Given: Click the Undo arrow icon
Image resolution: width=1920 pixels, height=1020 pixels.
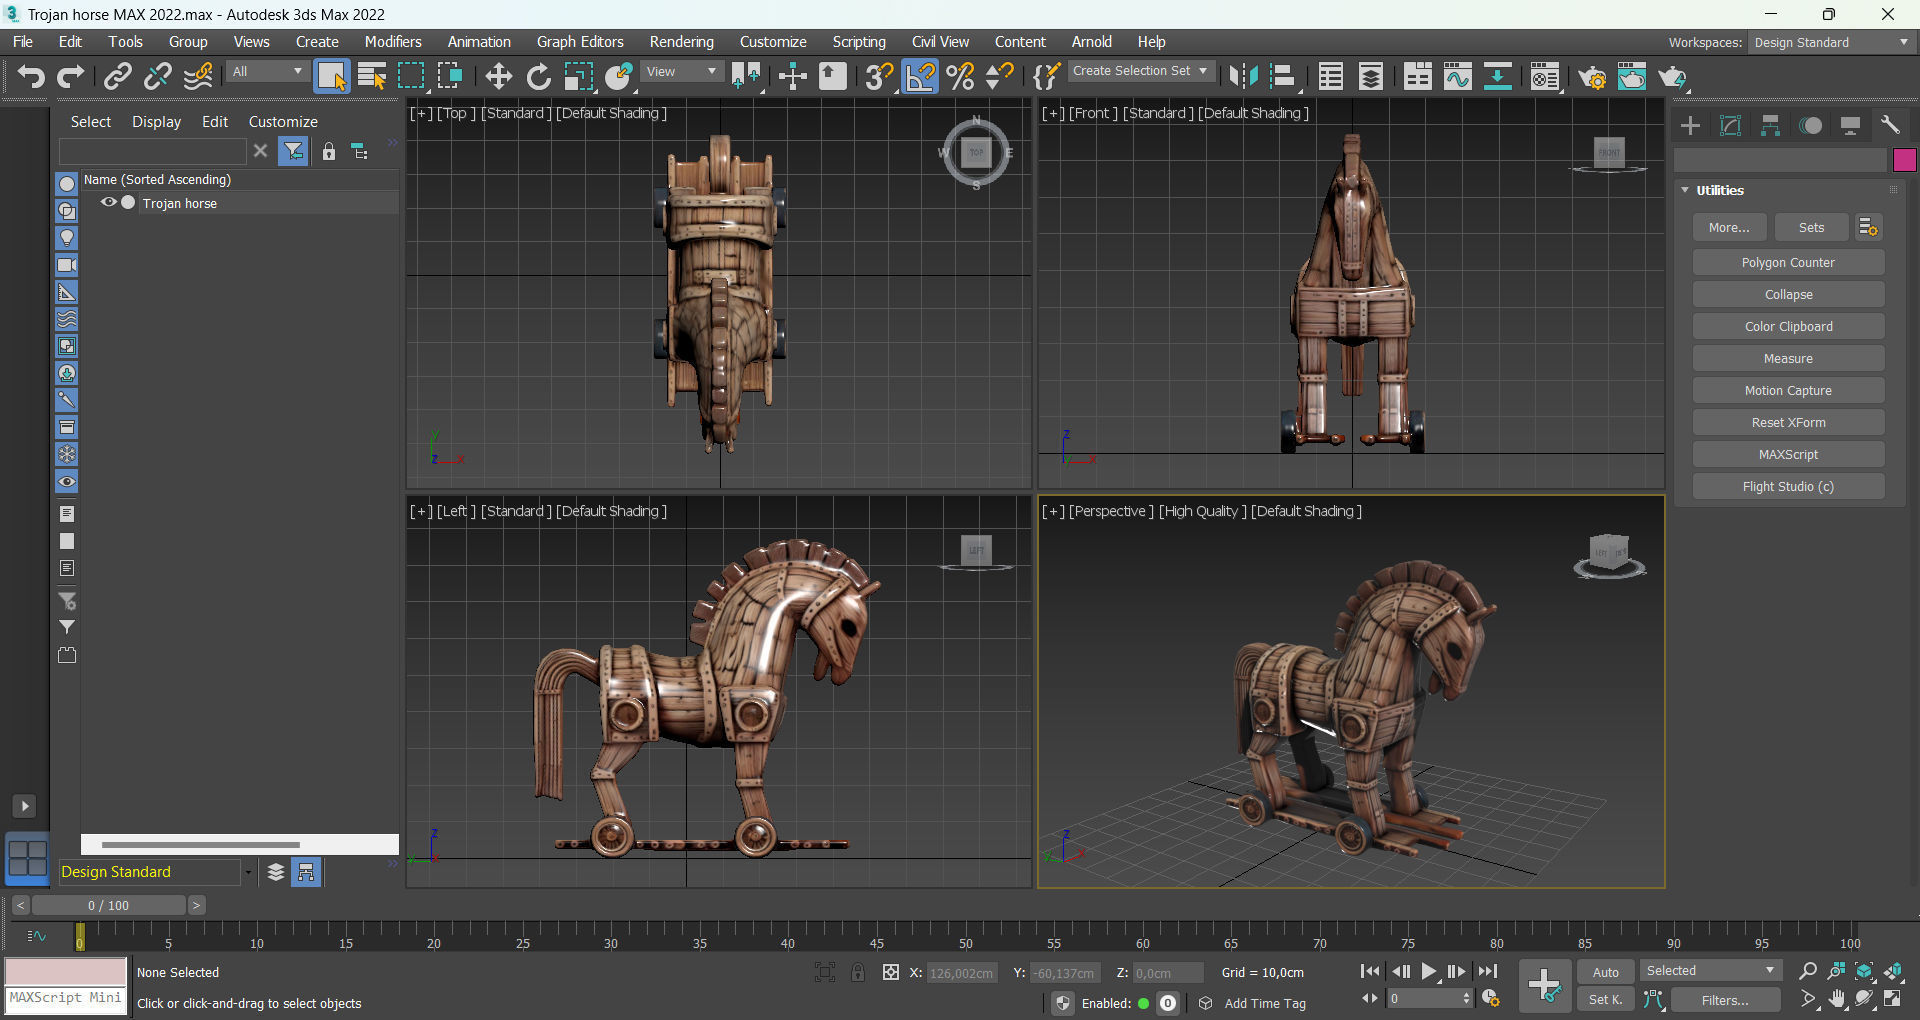Looking at the screenshot, I should pos(31,76).
